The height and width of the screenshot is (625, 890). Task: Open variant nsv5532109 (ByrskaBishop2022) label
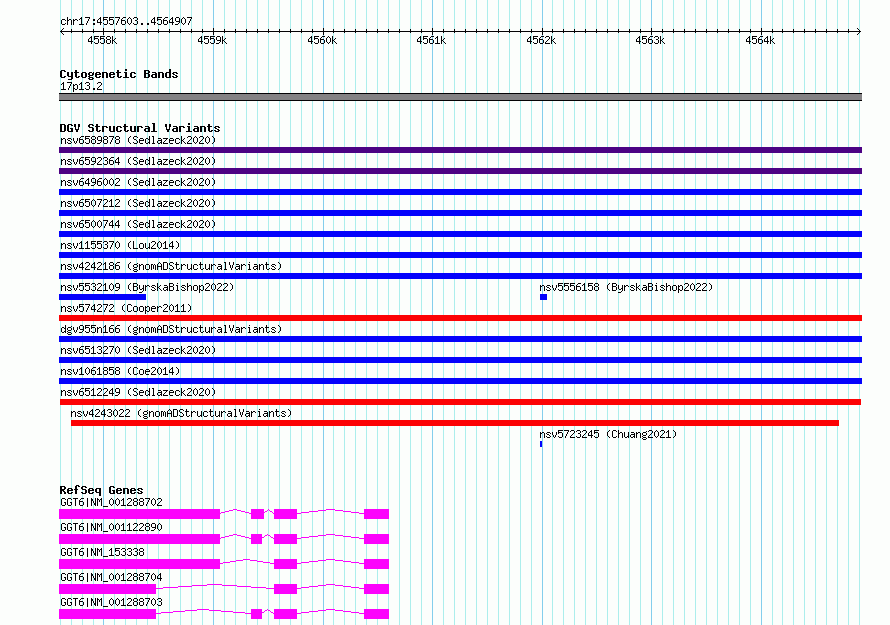pos(147,287)
